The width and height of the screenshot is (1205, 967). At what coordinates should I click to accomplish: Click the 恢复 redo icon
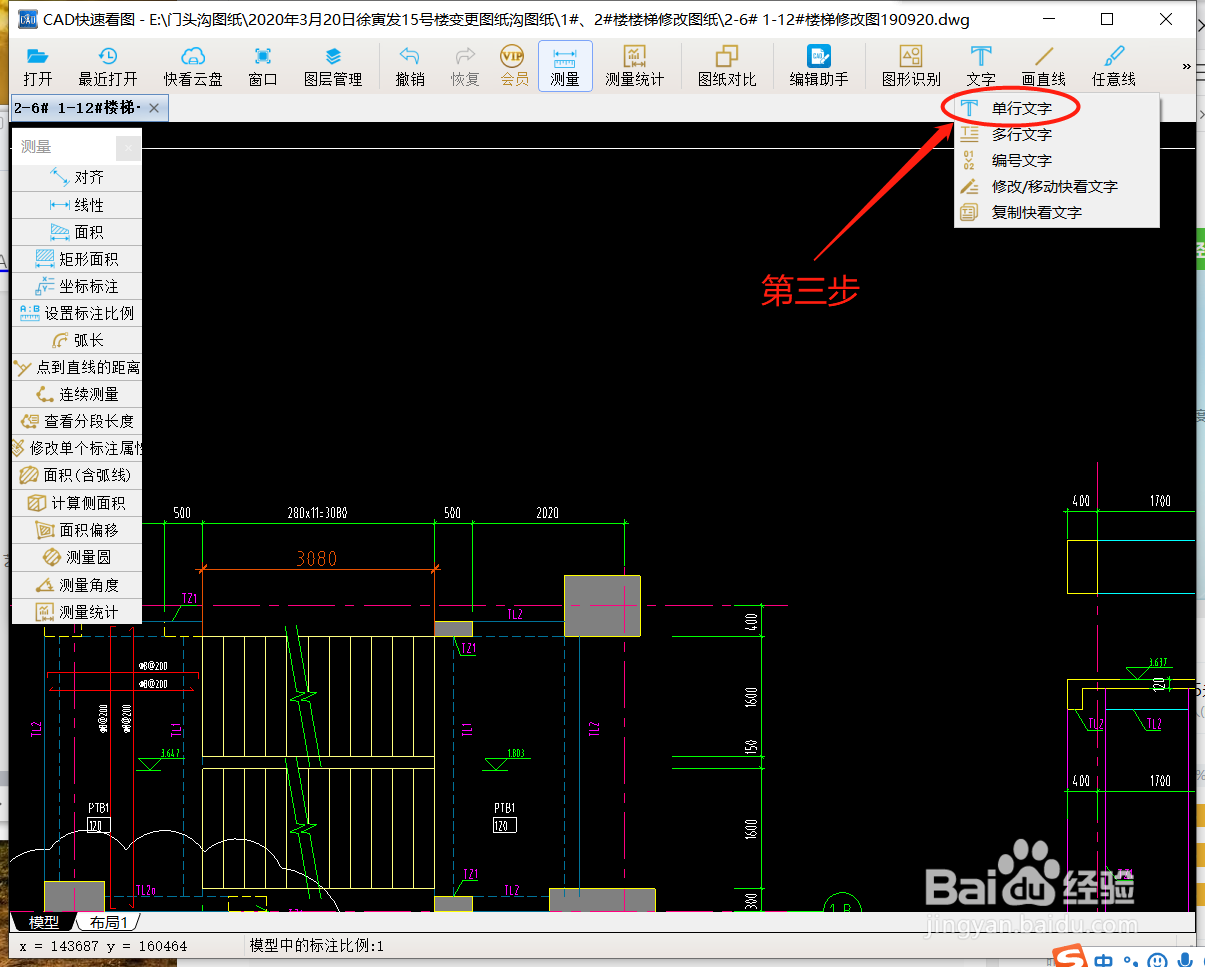click(463, 64)
